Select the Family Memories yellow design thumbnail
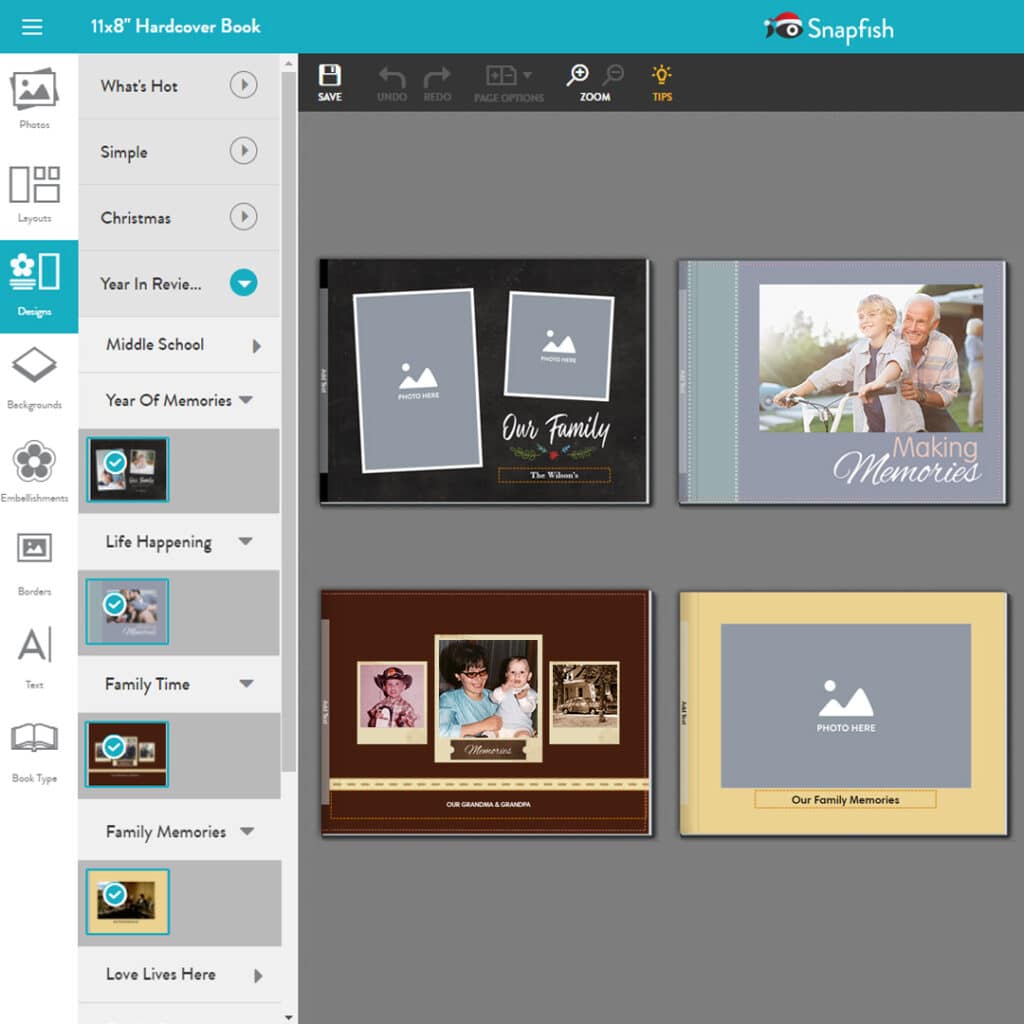 pos(126,901)
